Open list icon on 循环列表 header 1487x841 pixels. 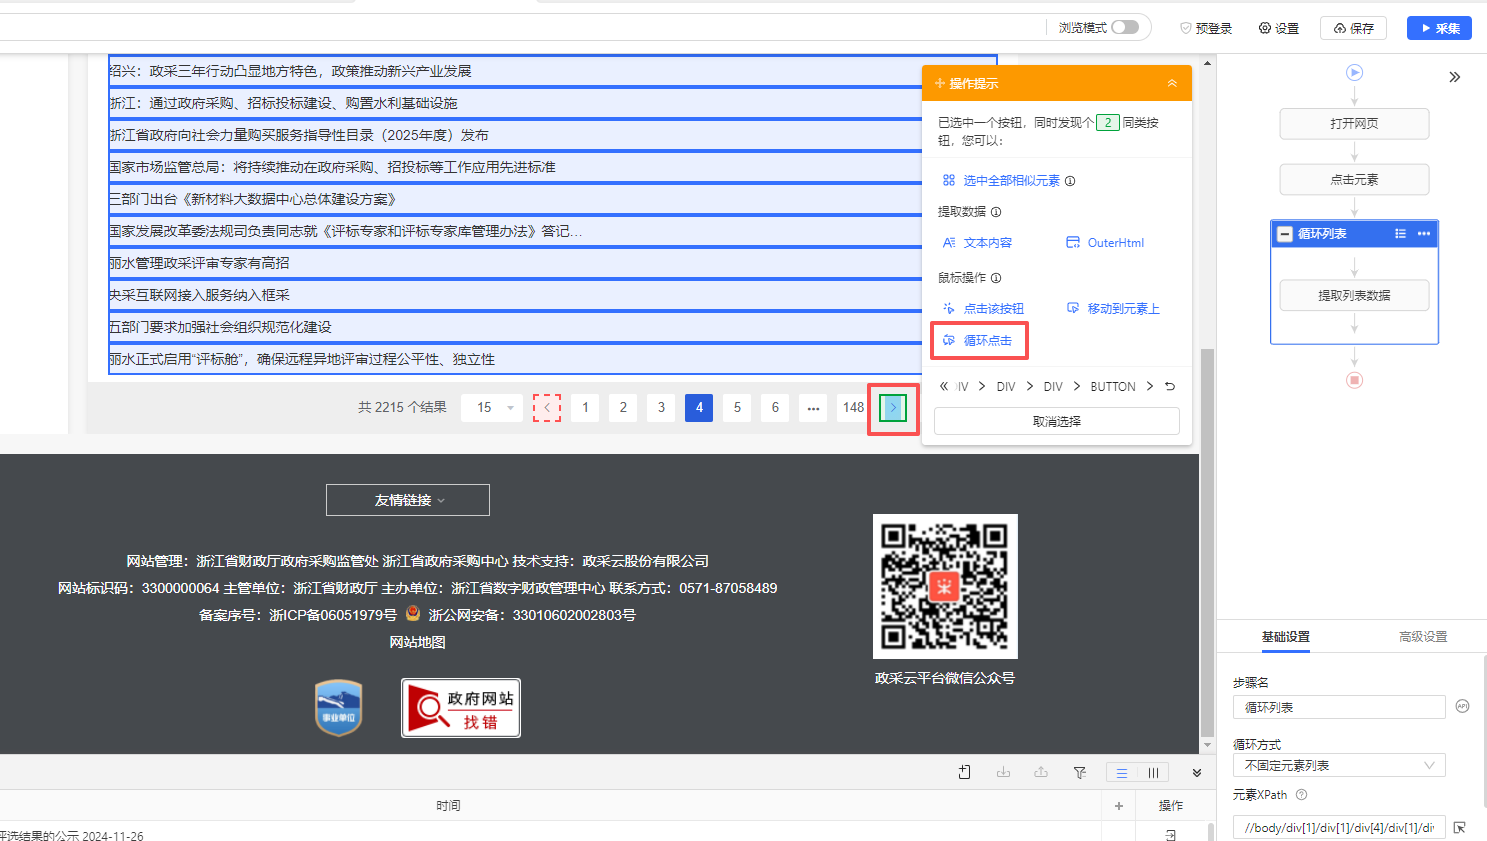click(1400, 234)
